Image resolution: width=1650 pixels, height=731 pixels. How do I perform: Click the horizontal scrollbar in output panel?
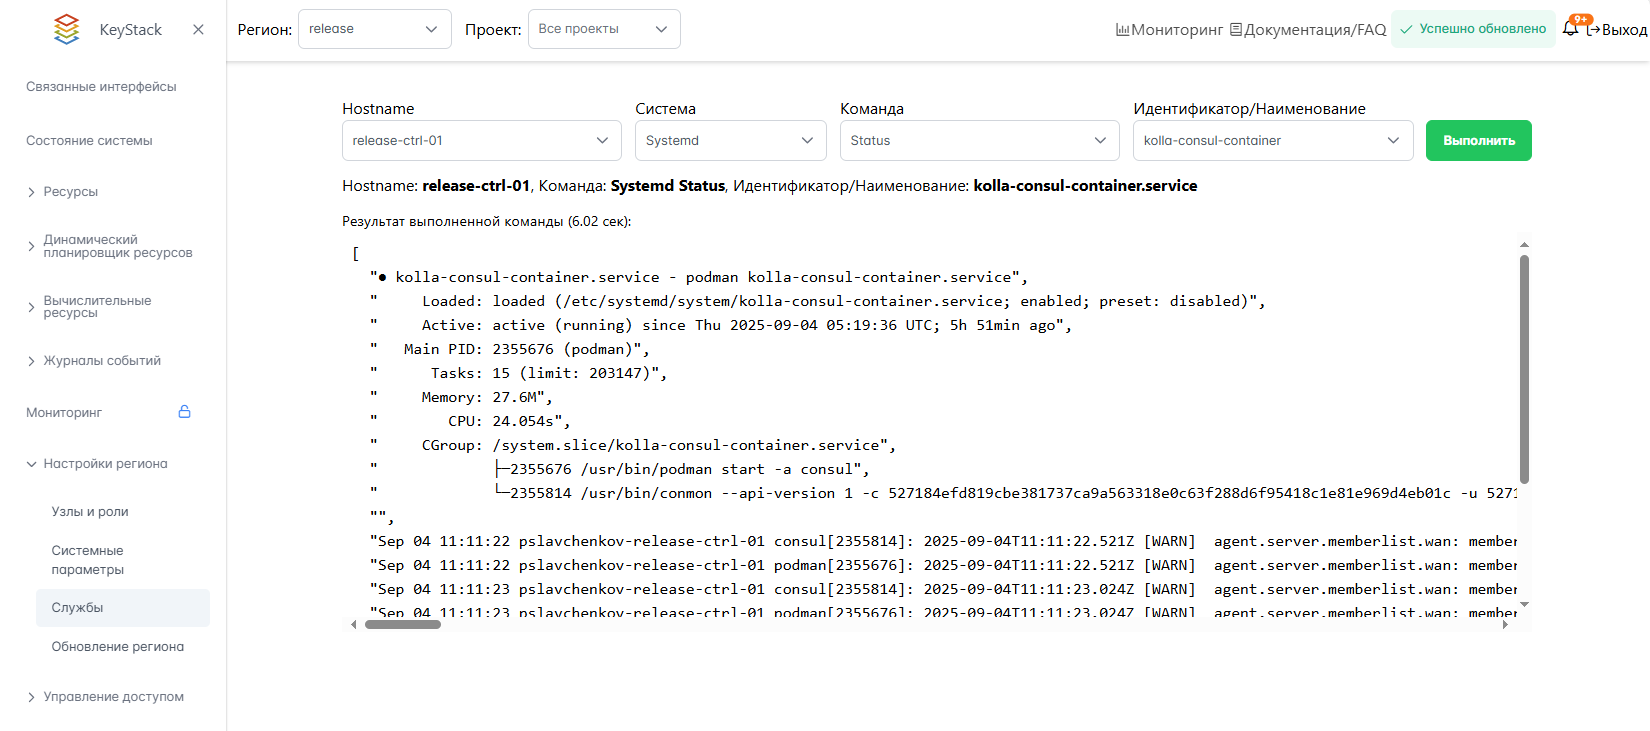pos(403,625)
